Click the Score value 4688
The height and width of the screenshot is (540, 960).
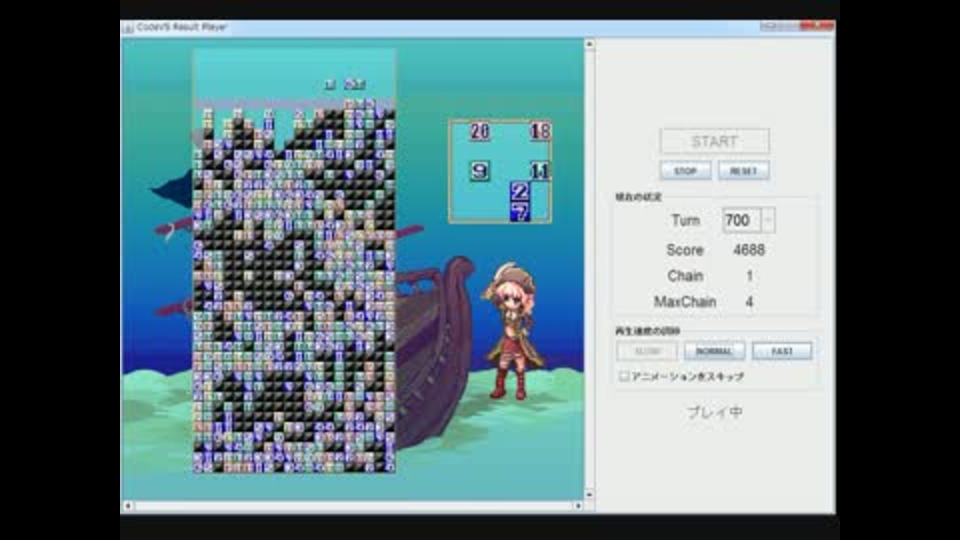pyautogui.click(x=749, y=250)
